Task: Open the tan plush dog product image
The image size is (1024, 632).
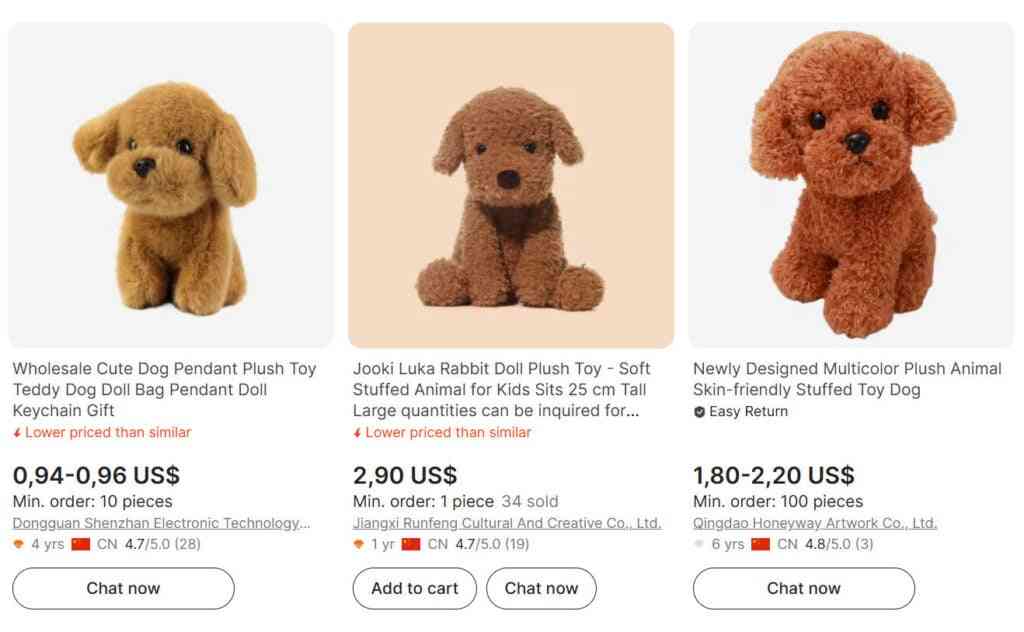Action: click(171, 185)
